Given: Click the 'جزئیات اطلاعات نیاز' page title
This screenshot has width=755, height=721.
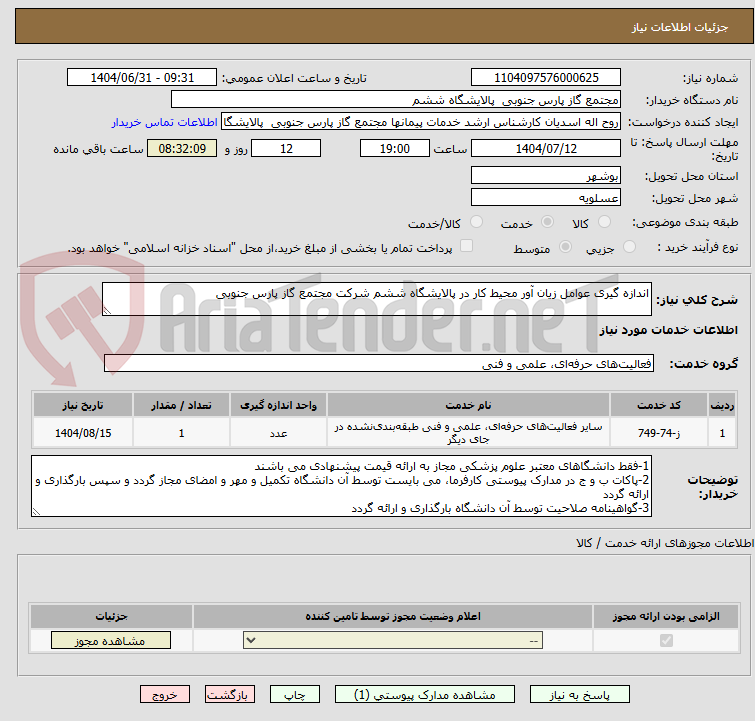Looking at the screenshot, I should pyautogui.click(x=679, y=27).
